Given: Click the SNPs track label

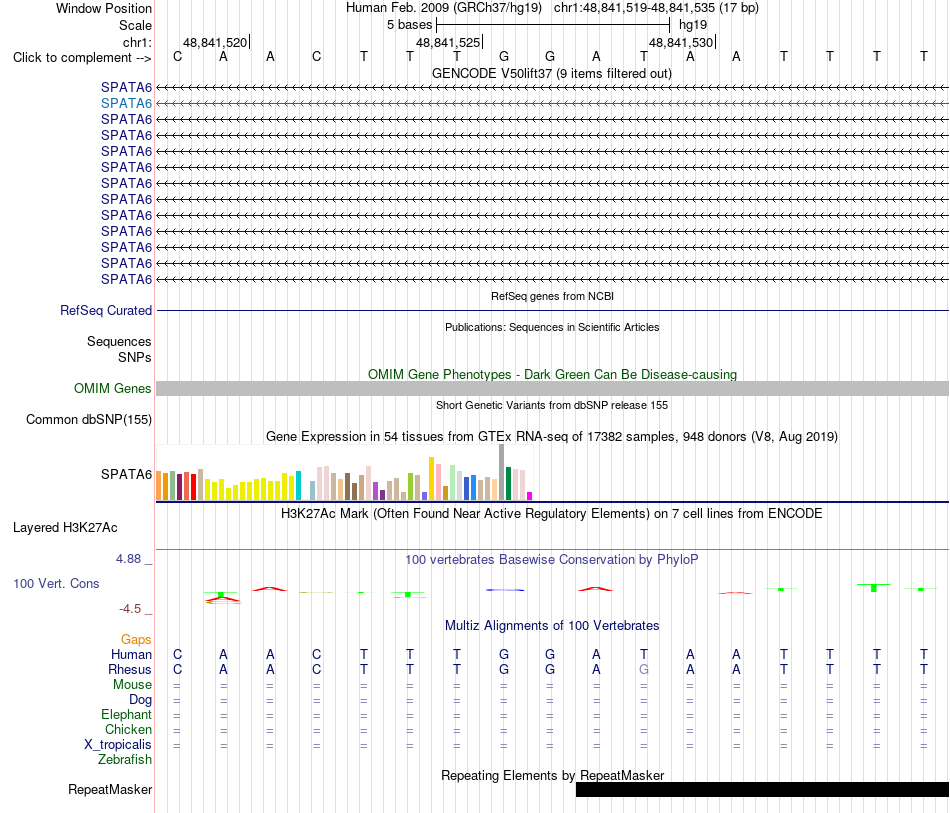Looking at the screenshot, I should point(135,357).
